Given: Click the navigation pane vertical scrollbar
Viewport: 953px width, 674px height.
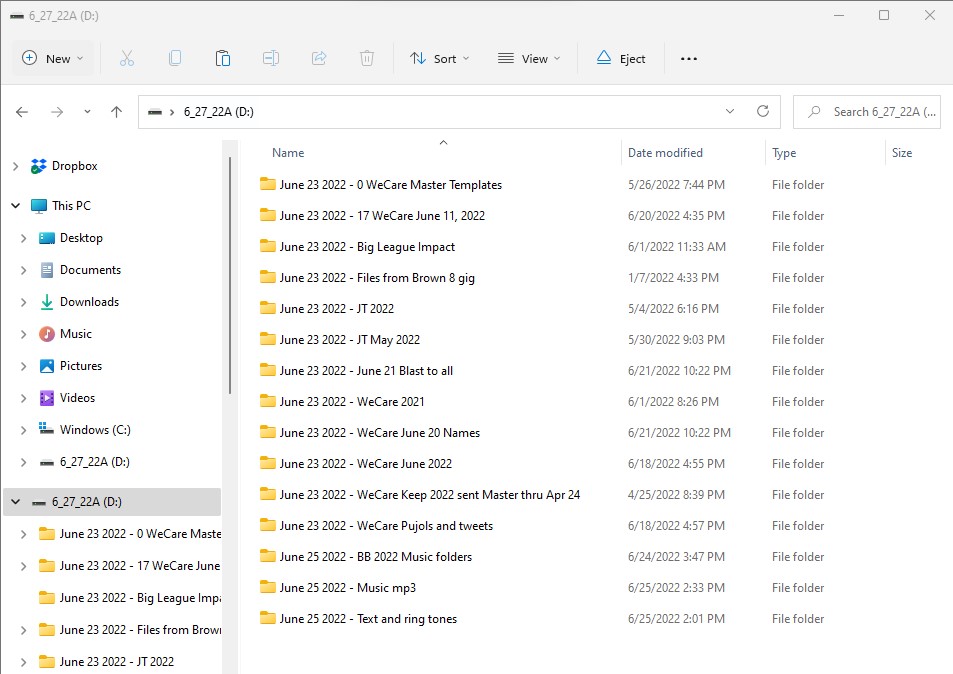Looking at the screenshot, I should click(230, 275).
